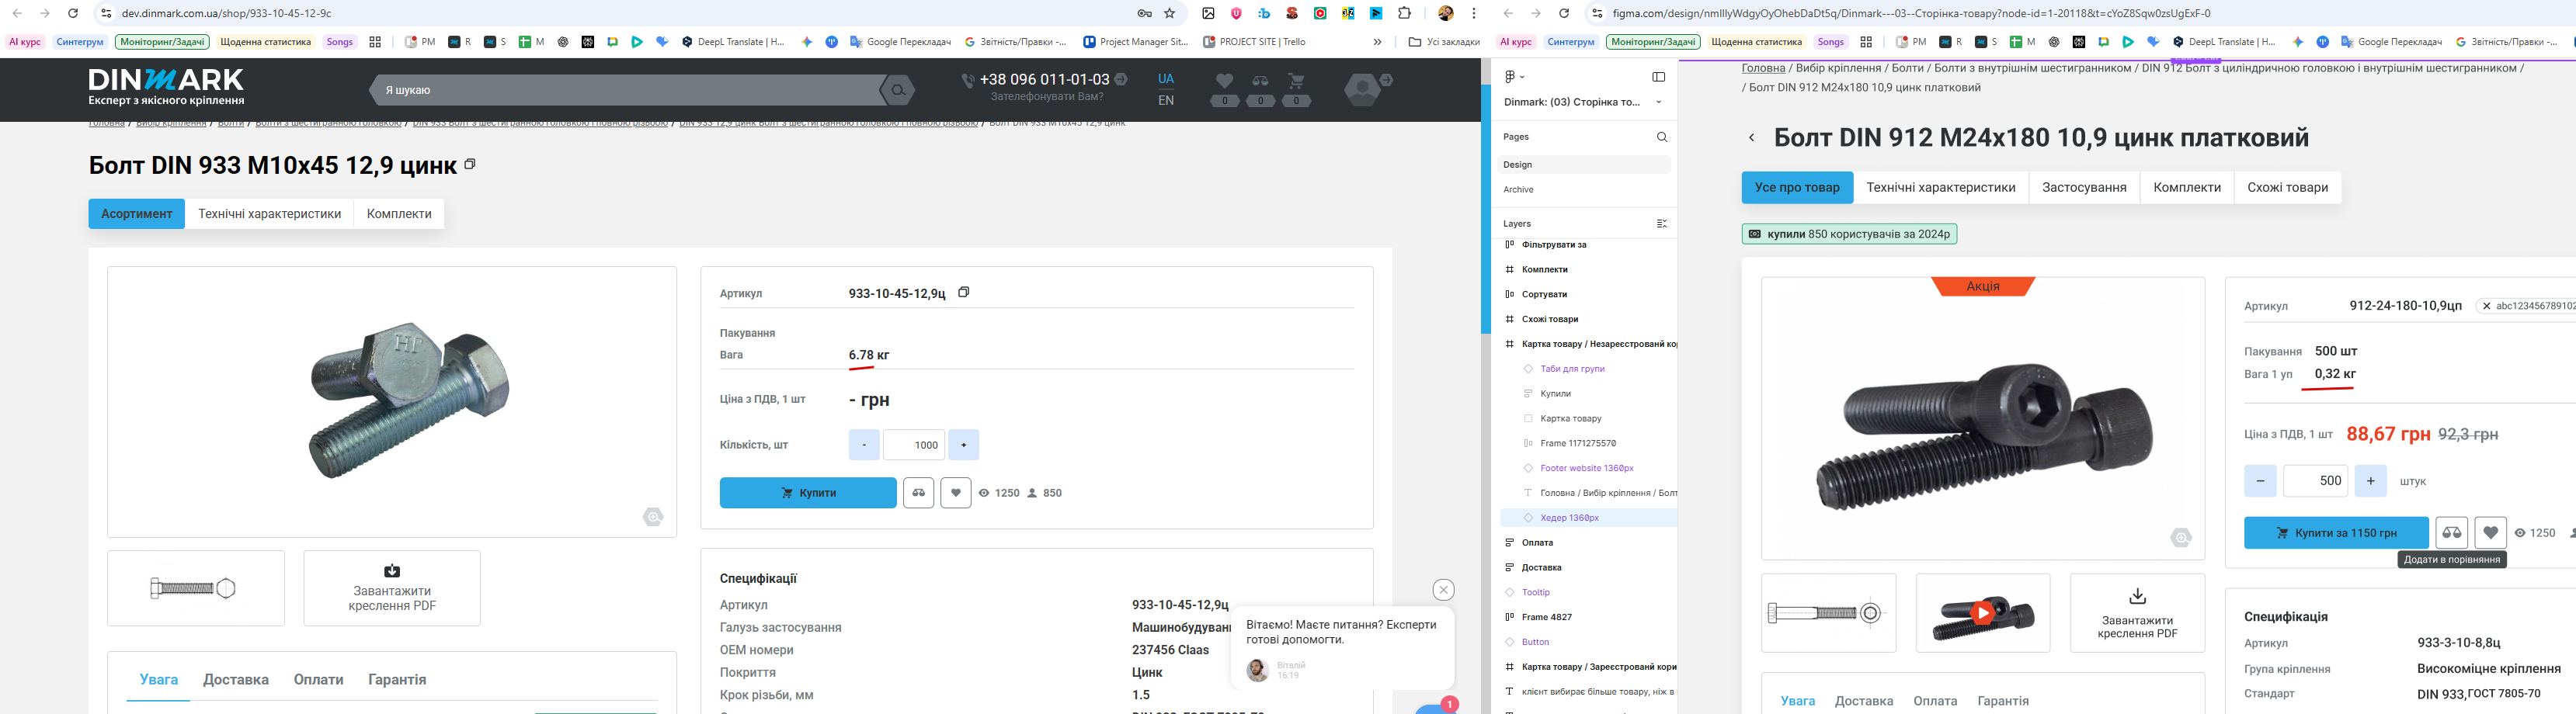Screen dimensions: 2576x714
Task: Increase quantity with plus on Dinmark site
Action: coord(963,445)
